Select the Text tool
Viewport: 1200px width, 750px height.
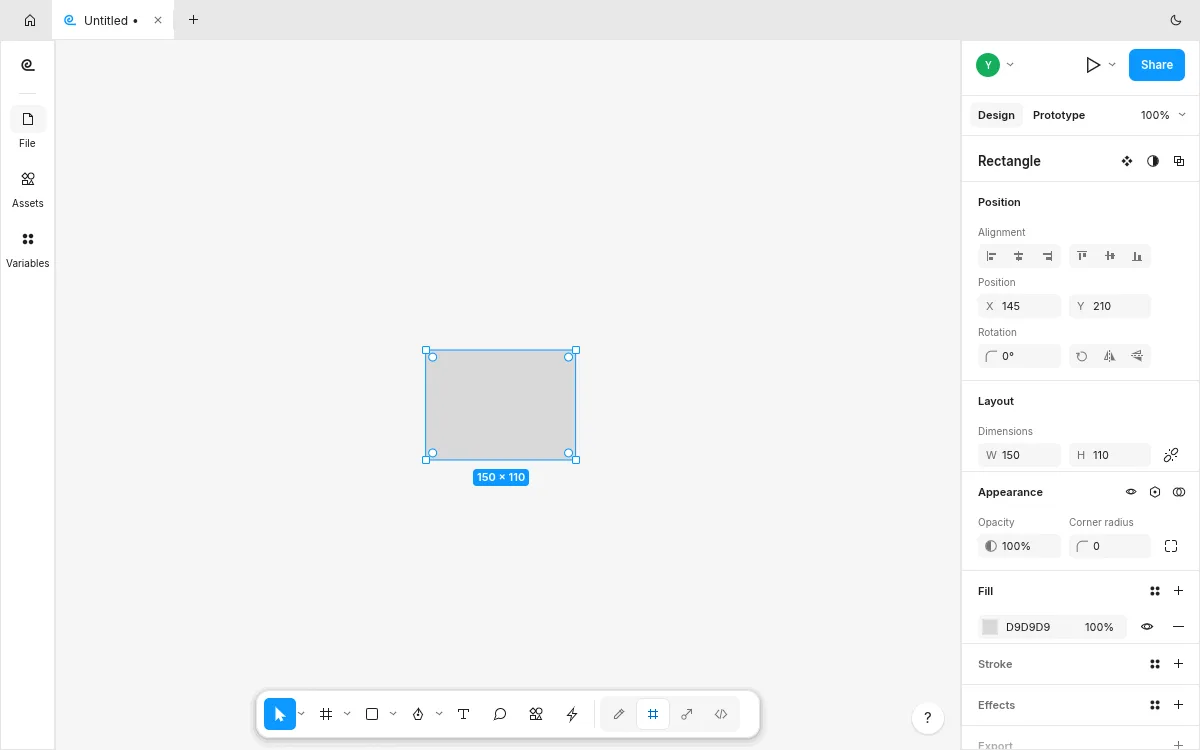464,714
